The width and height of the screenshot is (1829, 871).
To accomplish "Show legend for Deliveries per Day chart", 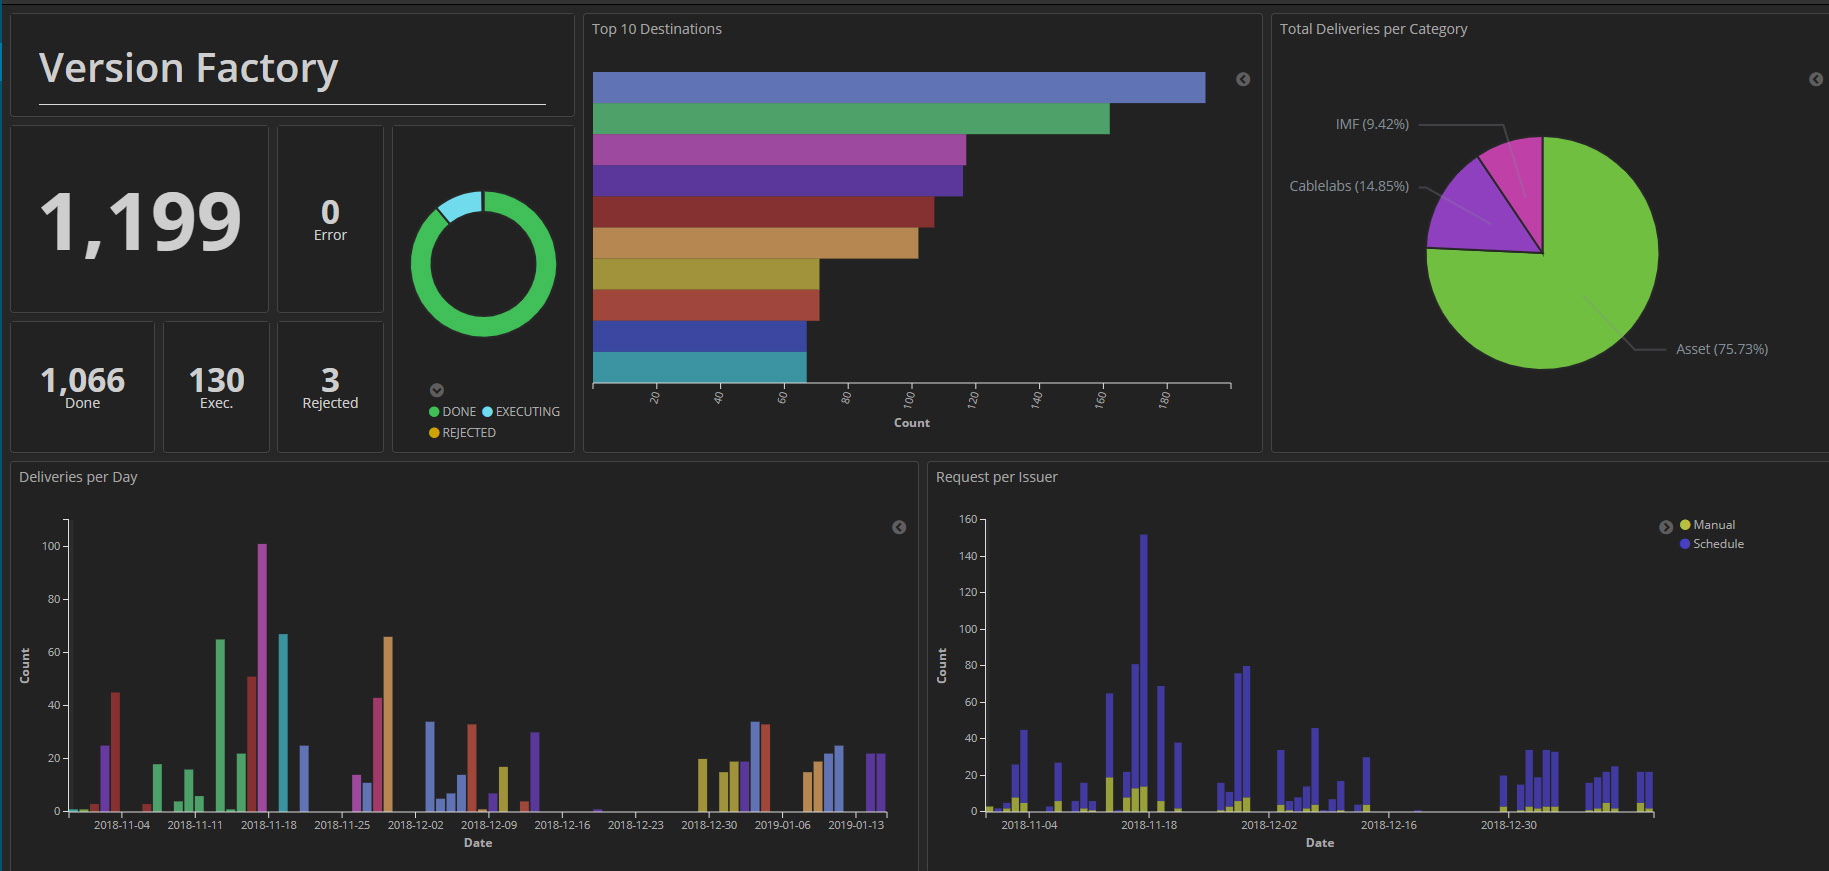I will coord(899,528).
